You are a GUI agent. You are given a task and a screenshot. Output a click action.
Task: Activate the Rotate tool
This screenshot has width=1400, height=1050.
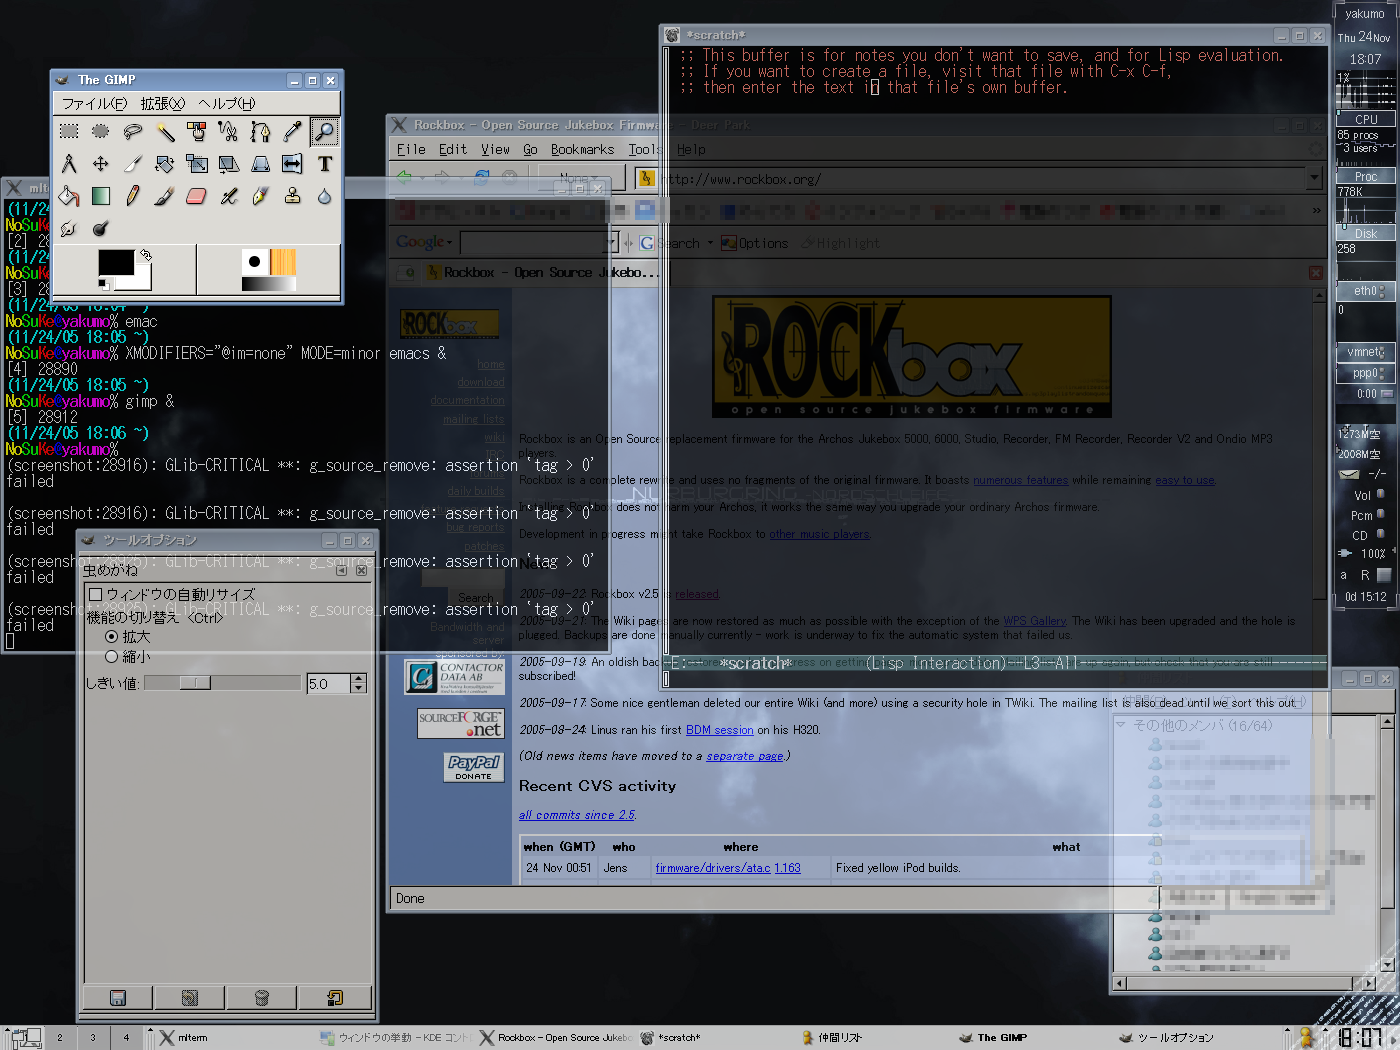click(165, 163)
